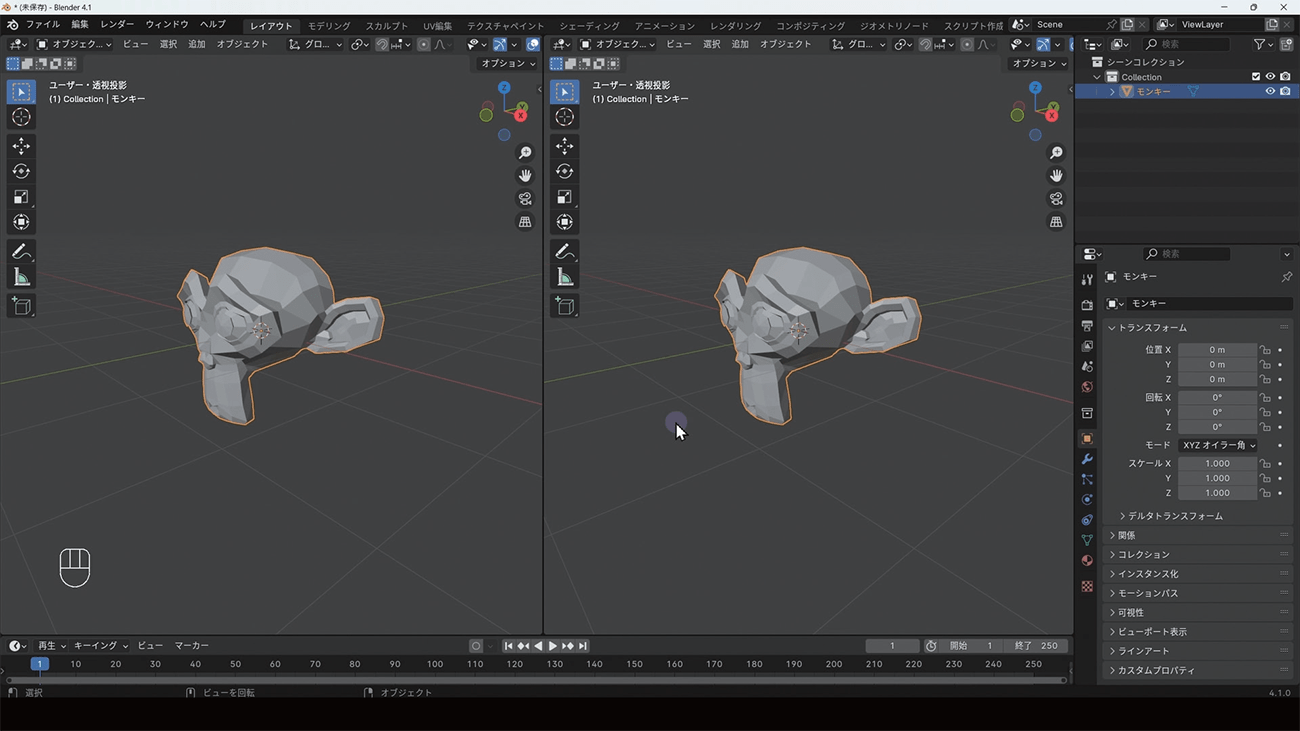This screenshot has height=731, width=1300.
Task: Open the Tool properties tab
Action: click(x=1087, y=280)
